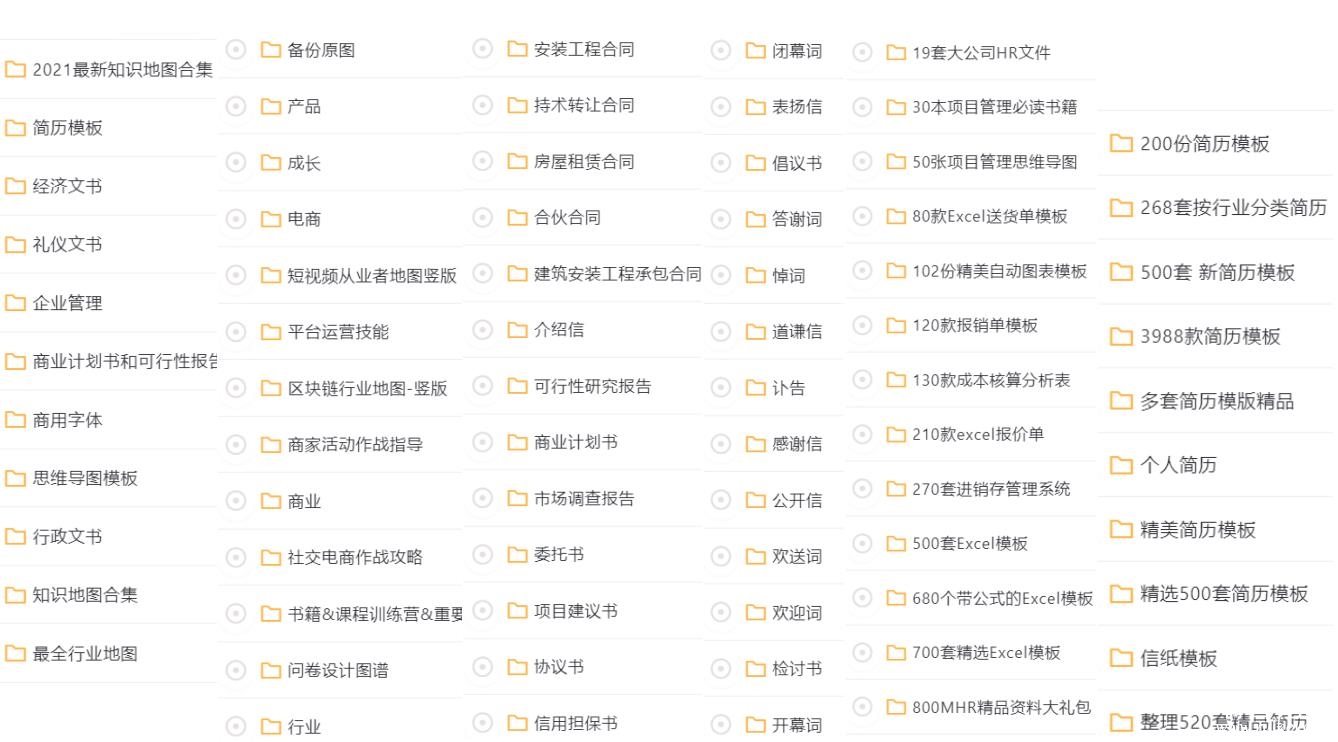The image size is (1338, 742).
Task: Select the radio circle for 合伙合同
Action: point(482,217)
